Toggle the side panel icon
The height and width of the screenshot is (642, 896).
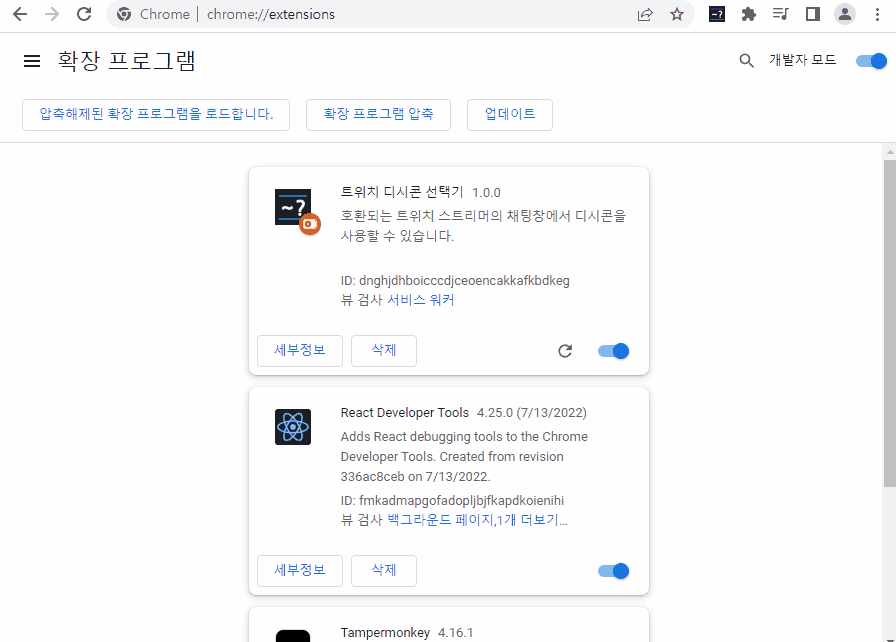click(x=813, y=14)
